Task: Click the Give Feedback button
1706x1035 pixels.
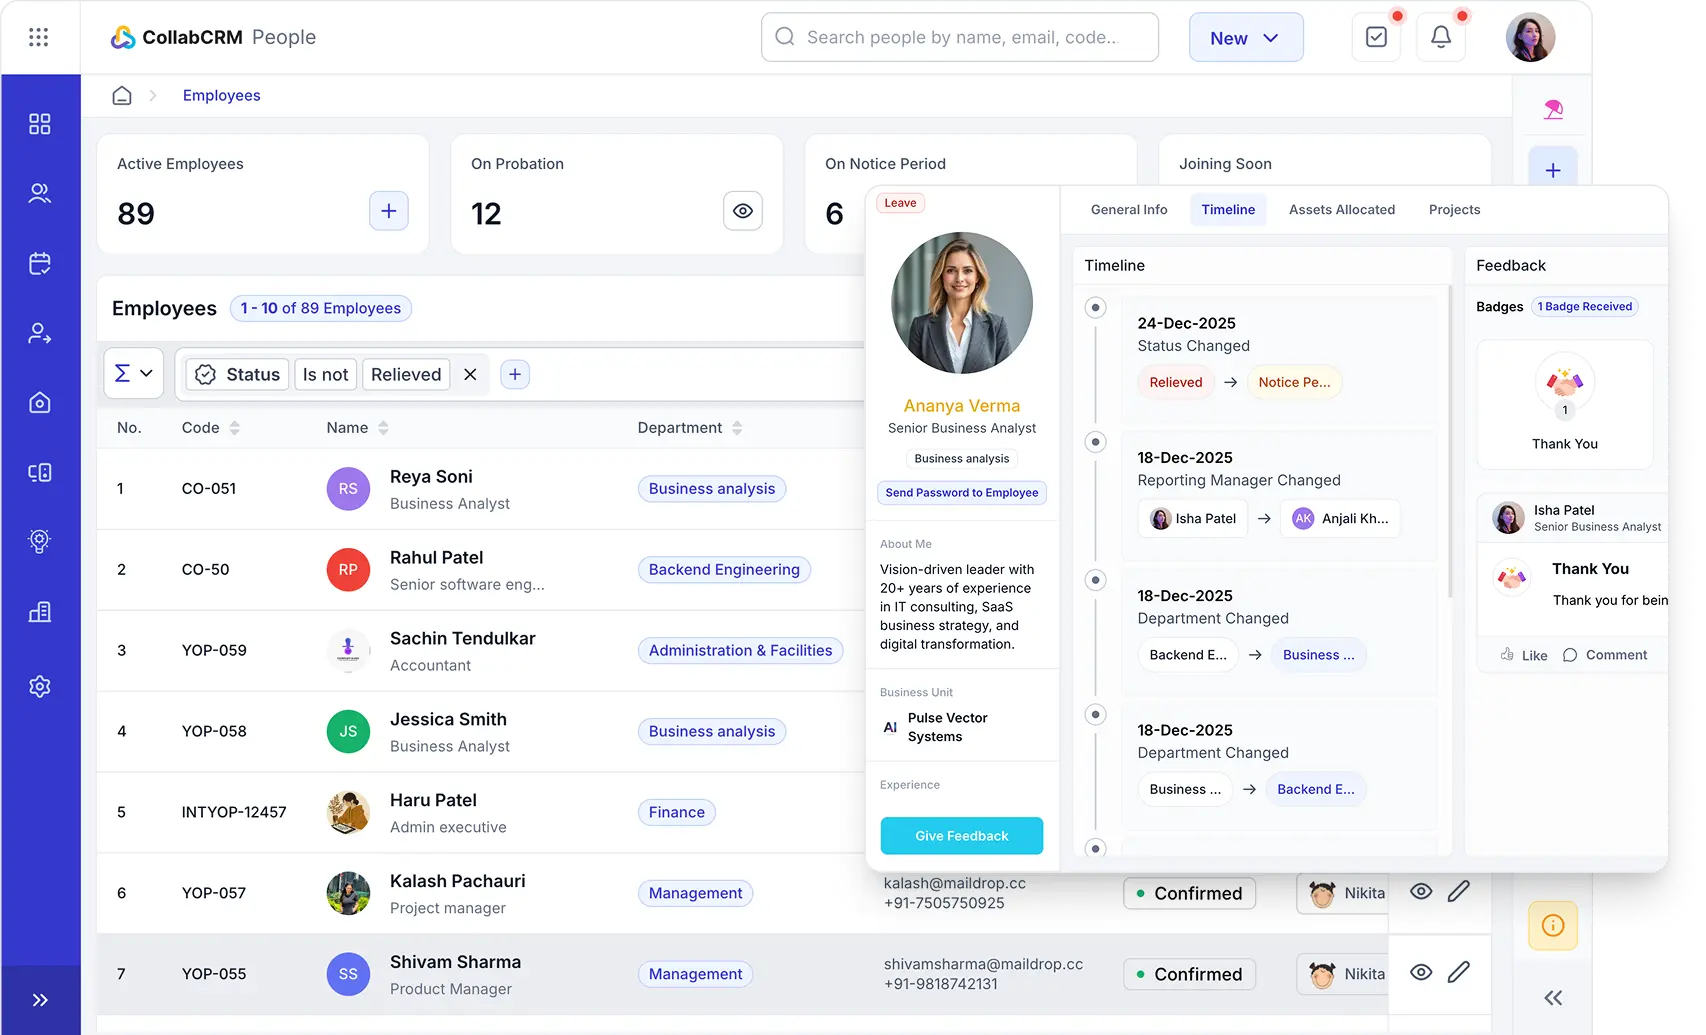Action: [961, 835]
